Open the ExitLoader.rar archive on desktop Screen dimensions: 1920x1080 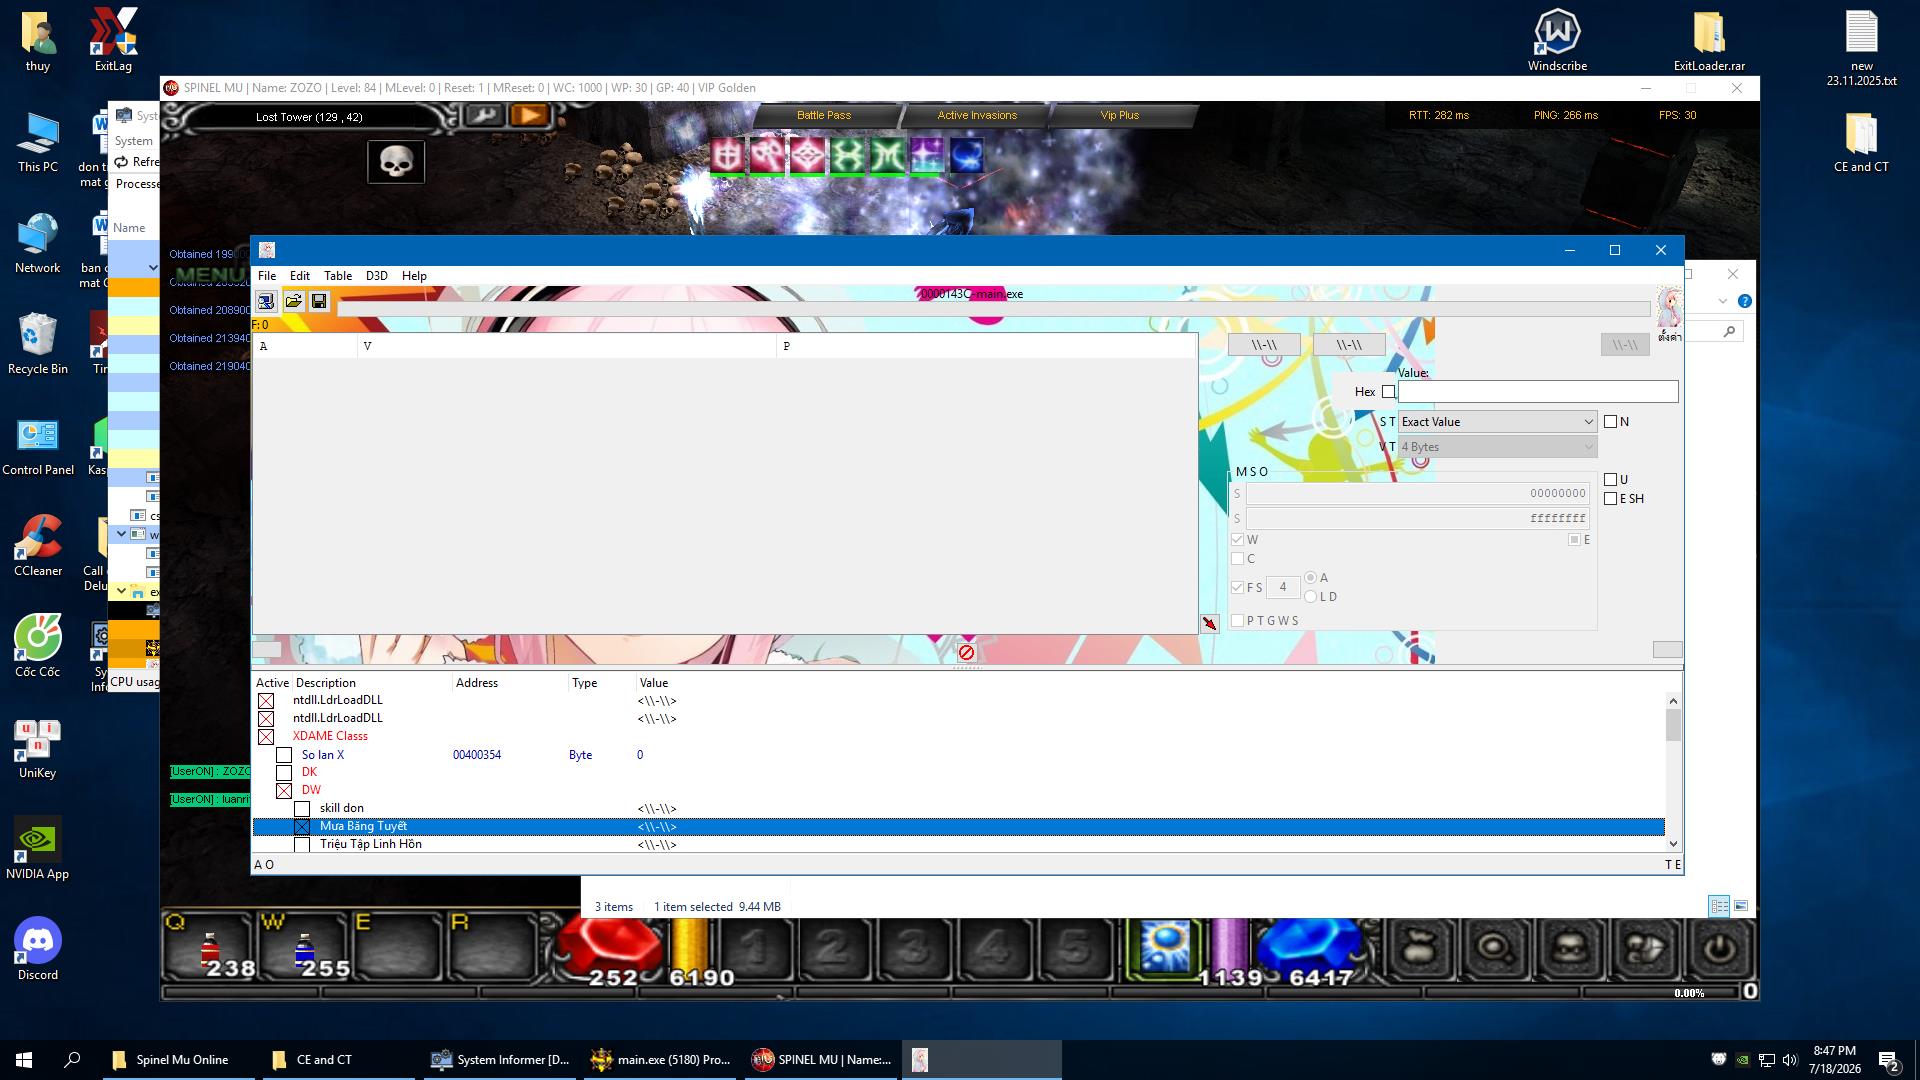pos(1709,40)
